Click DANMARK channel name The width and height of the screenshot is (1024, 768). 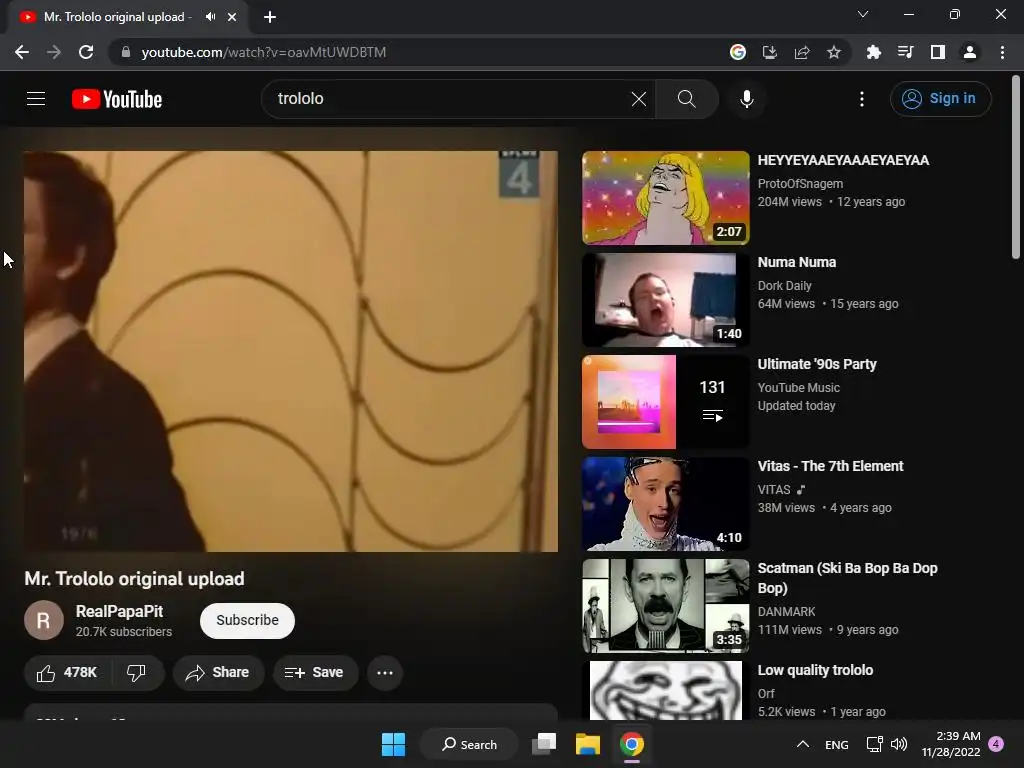point(786,612)
